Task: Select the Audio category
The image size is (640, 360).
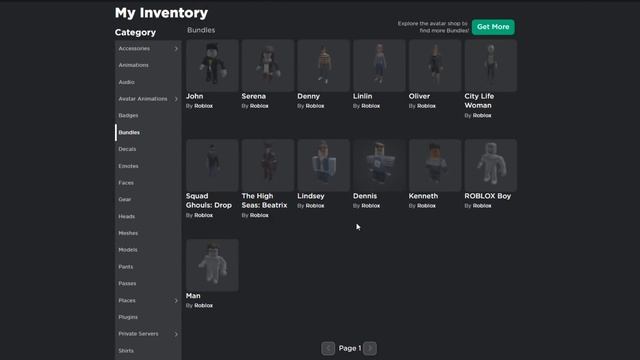Action: click(x=148, y=82)
